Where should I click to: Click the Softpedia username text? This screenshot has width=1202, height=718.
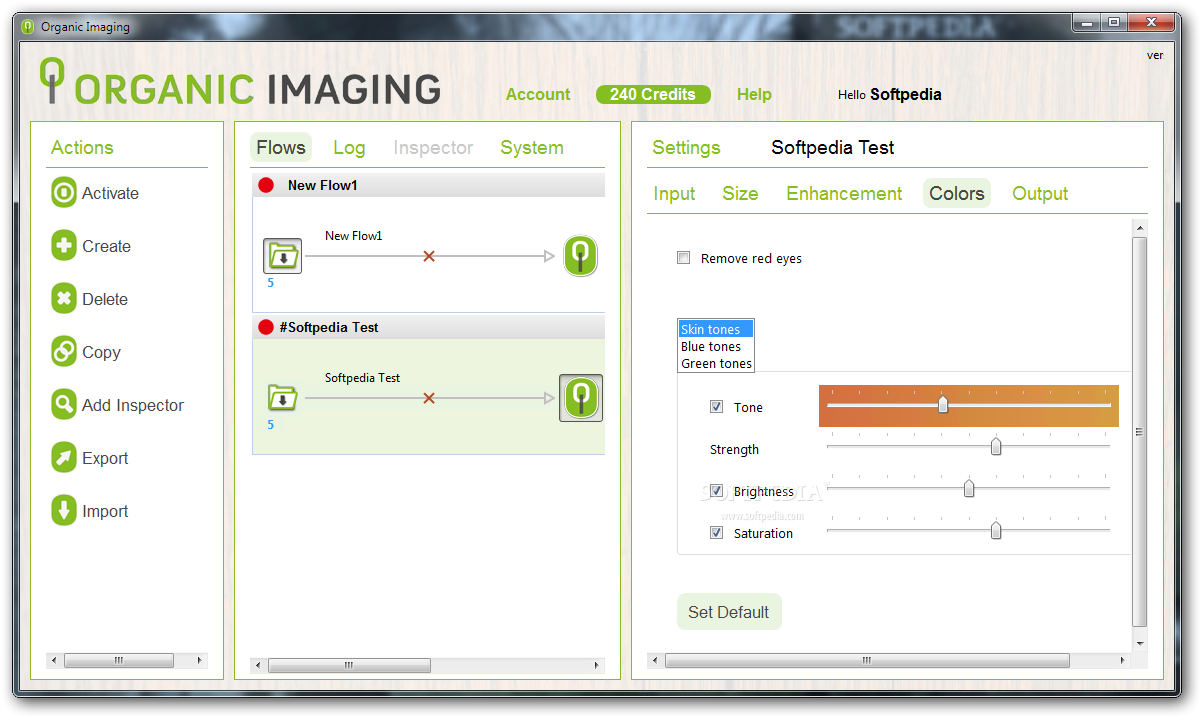pyautogui.click(x=906, y=95)
